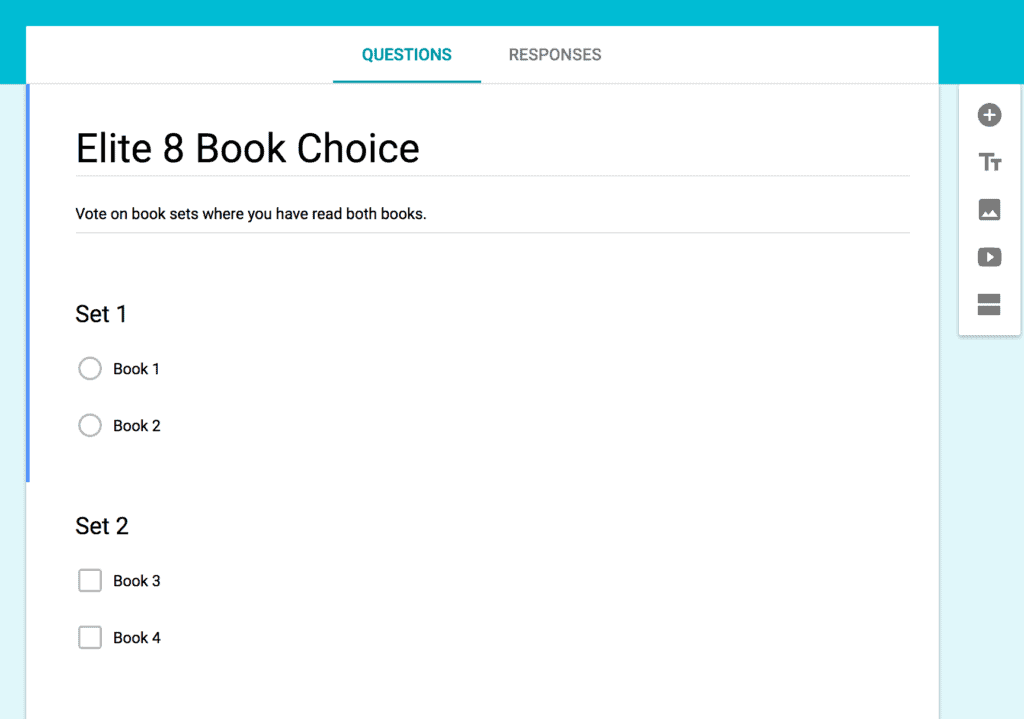Check the Book 3 checkbox
The height and width of the screenshot is (719, 1024).
(x=89, y=580)
